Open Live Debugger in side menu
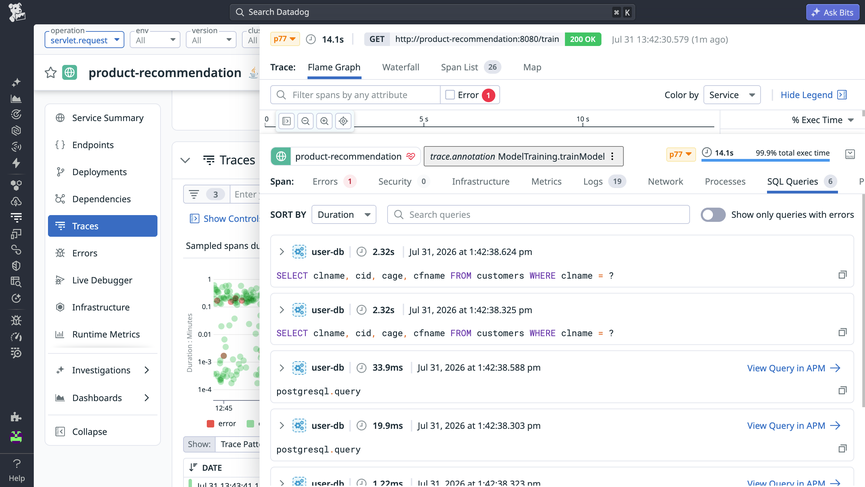865x487 pixels. coord(103,280)
